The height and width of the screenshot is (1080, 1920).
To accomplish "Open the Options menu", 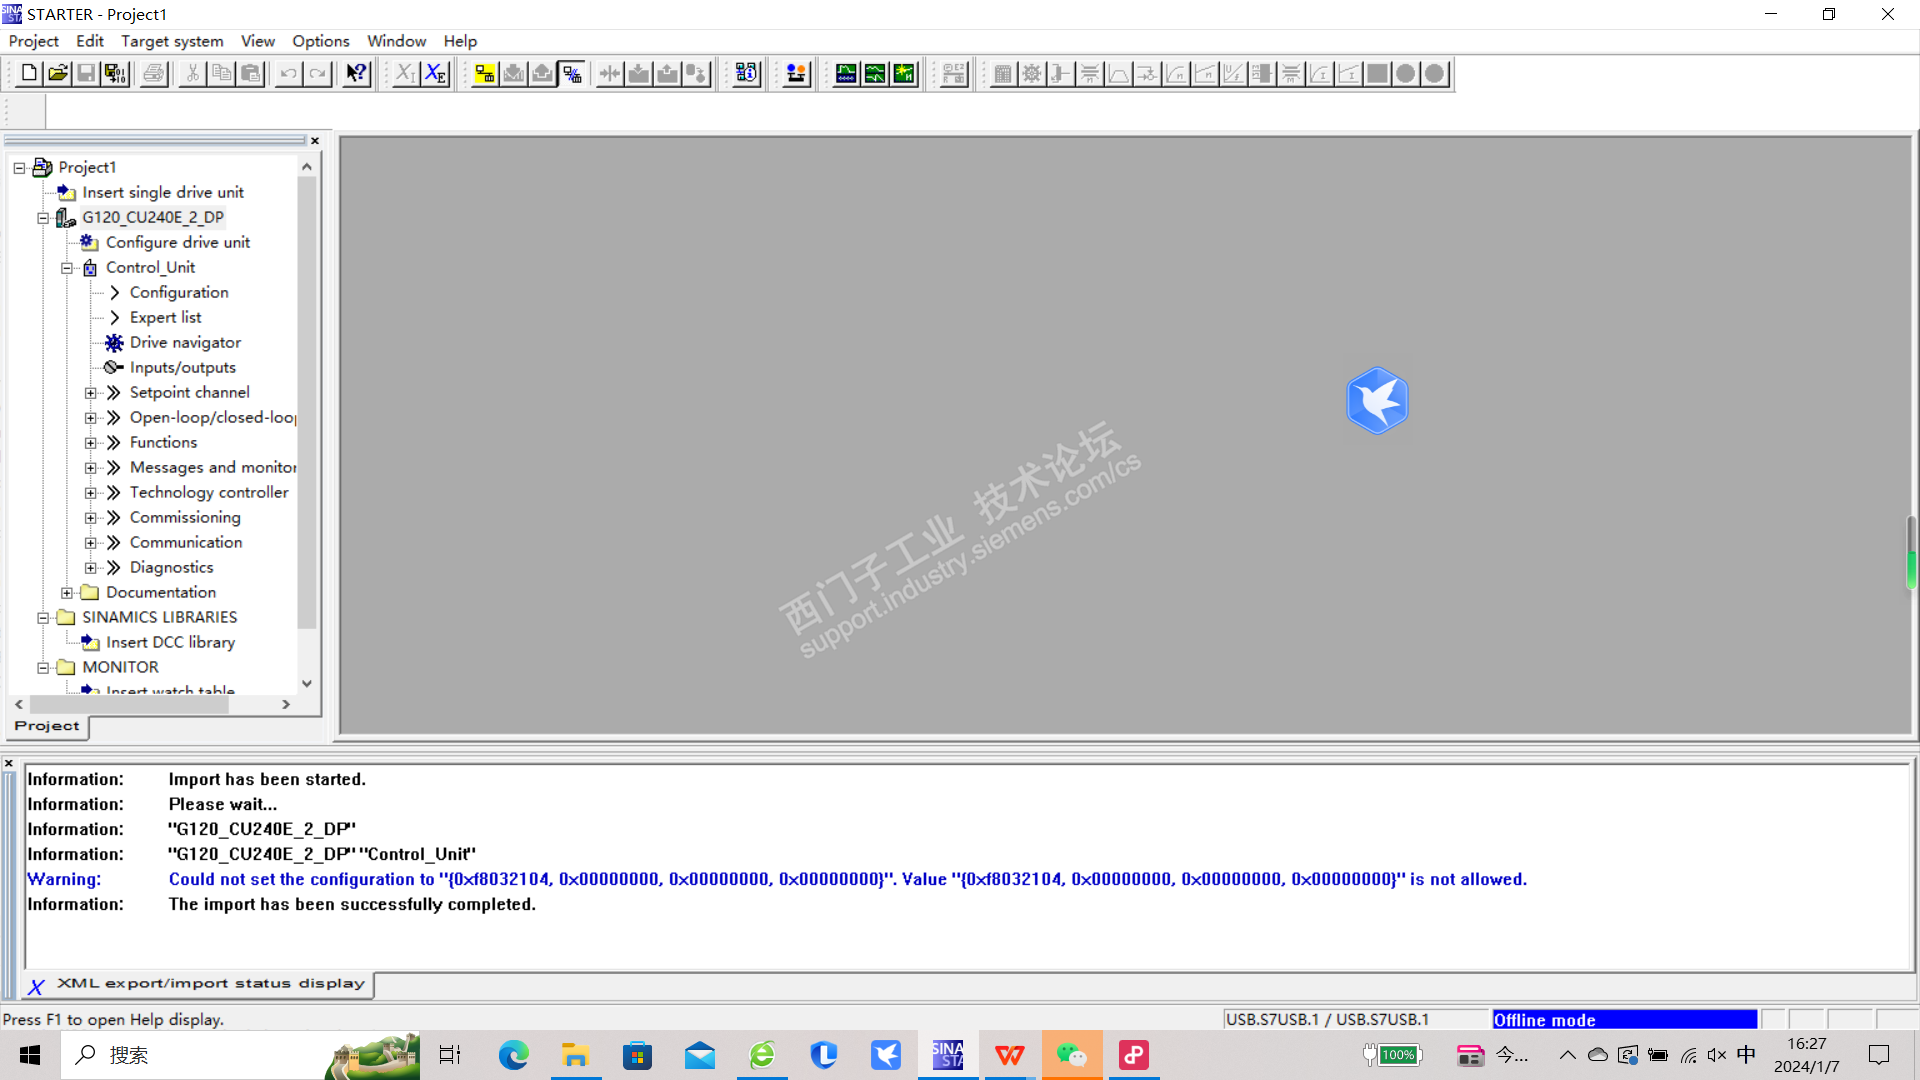I will (320, 41).
